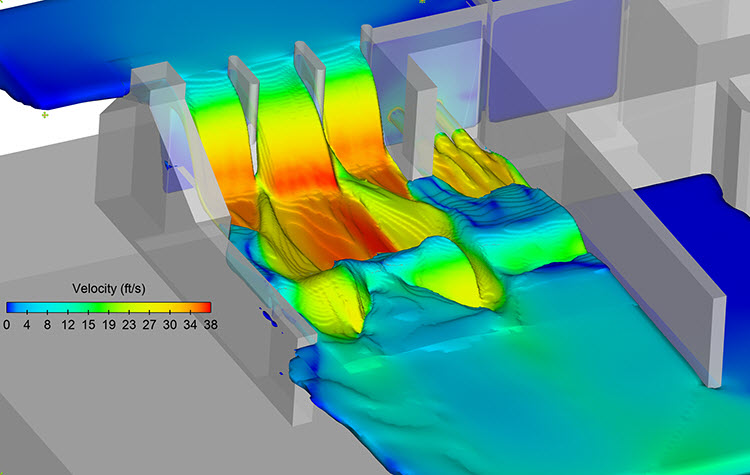The height and width of the screenshot is (475, 750).
Task: Click the legend value 27
Action: [149, 325]
